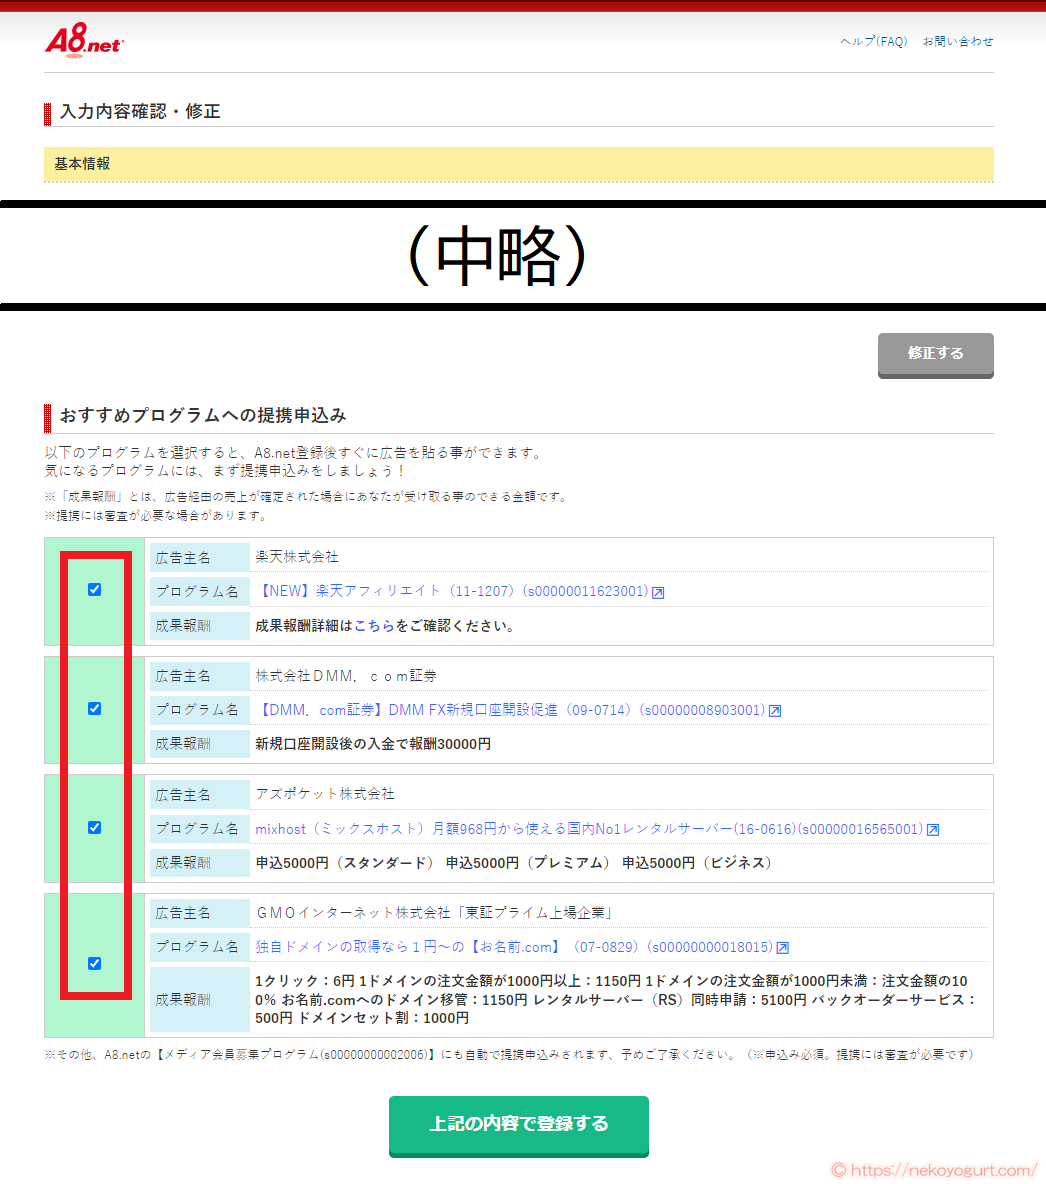The height and width of the screenshot is (1184, 1046).
Task: Open the external link icon beside mixhost program
Action: tap(933, 828)
